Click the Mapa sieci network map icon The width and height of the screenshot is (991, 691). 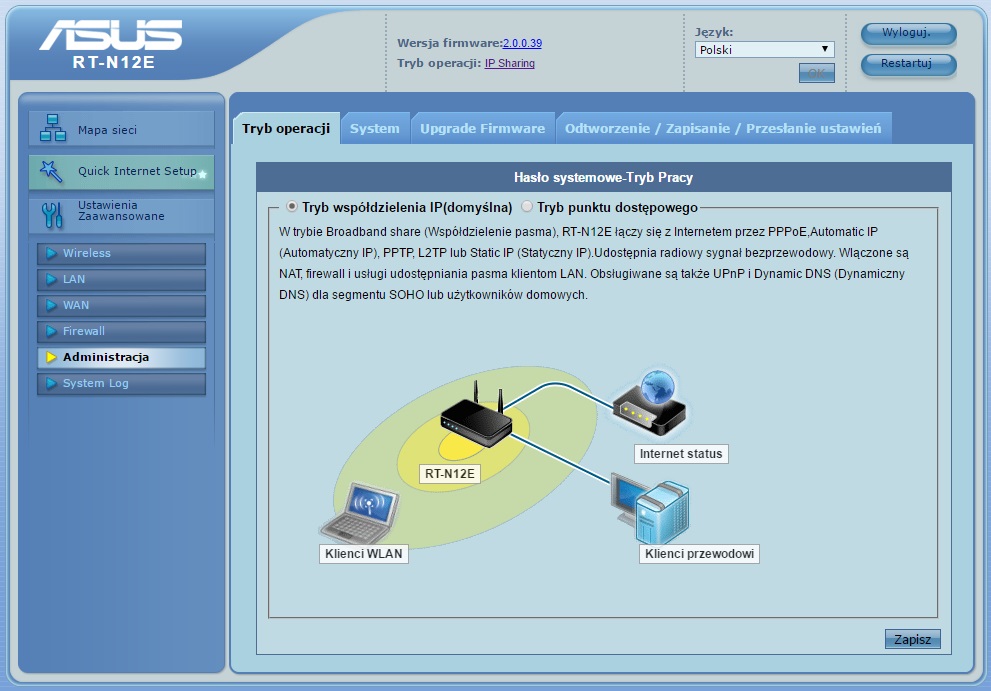[x=52, y=128]
